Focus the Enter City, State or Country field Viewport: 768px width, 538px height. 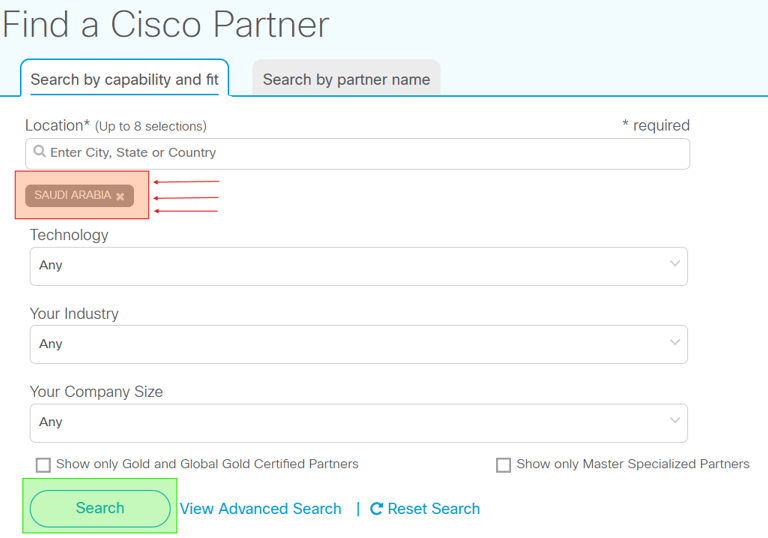358,153
